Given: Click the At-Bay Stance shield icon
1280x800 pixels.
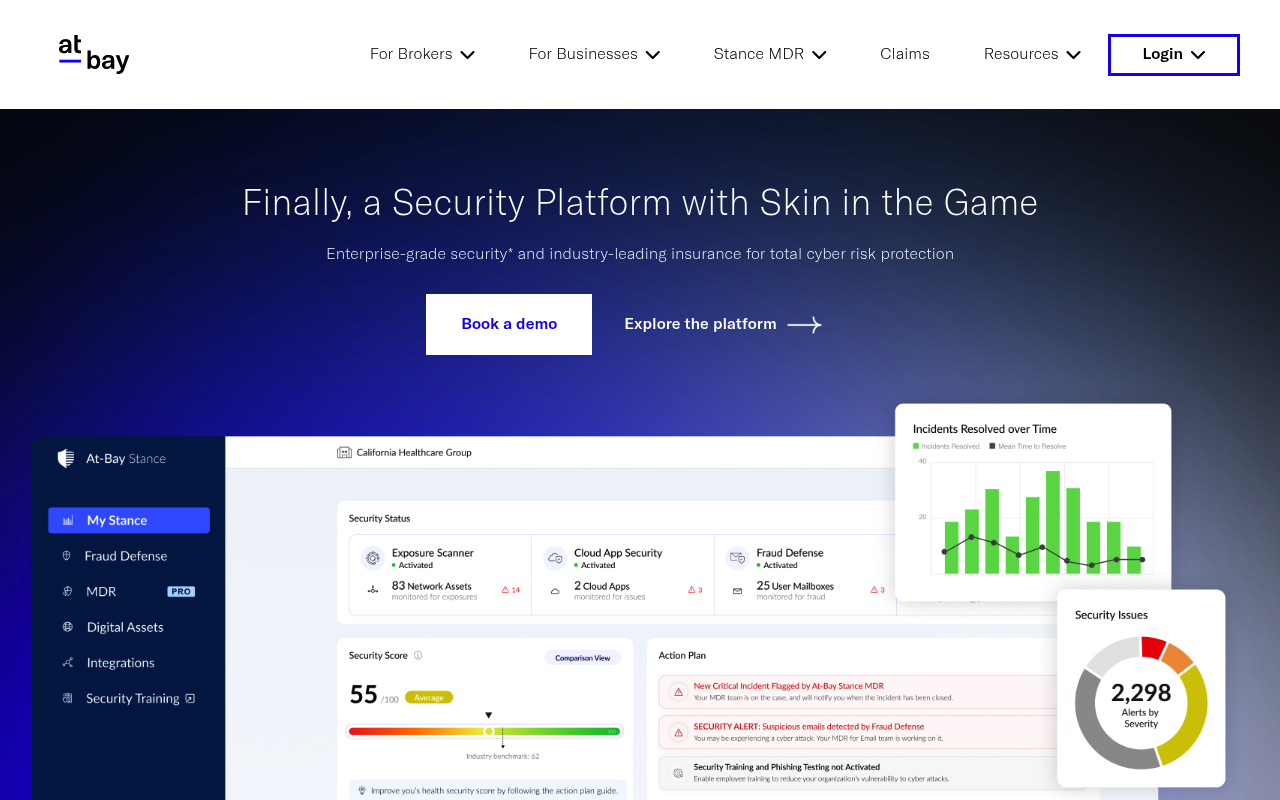Looking at the screenshot, I should click(66, 458).
